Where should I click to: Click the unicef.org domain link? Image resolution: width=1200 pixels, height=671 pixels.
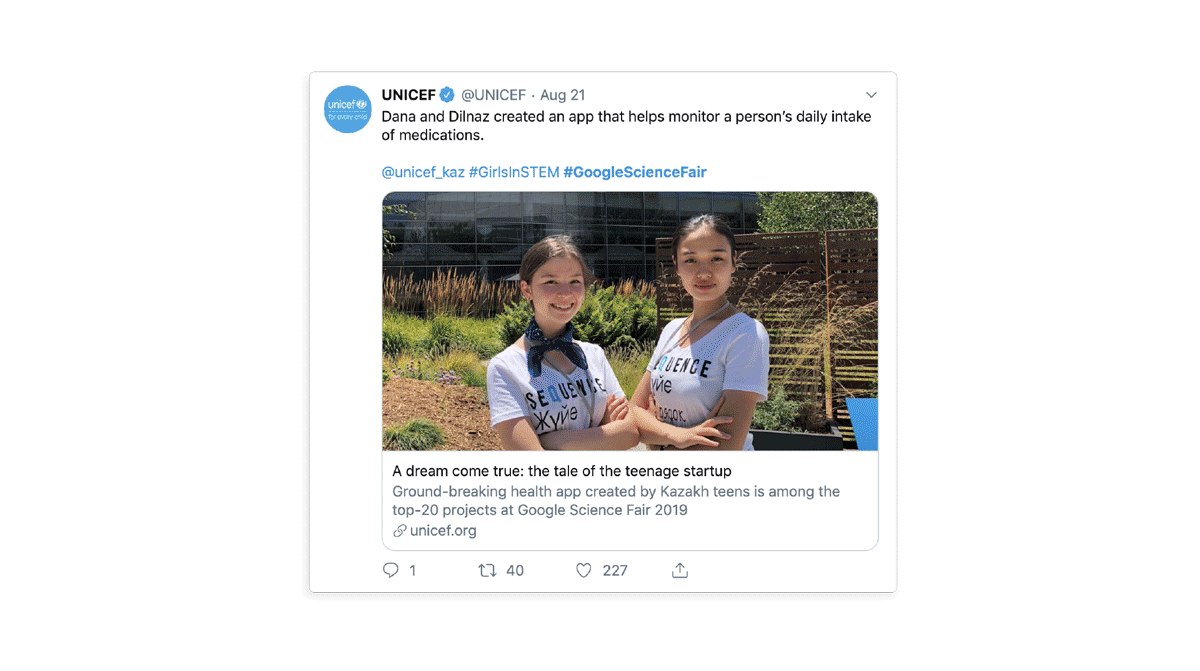click(443, 531)
